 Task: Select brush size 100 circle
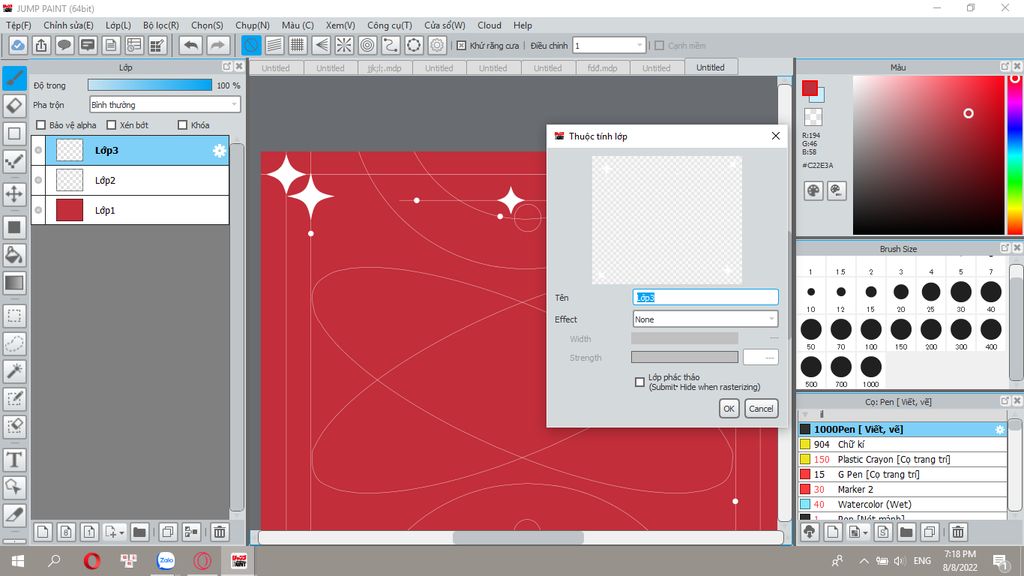pyautogui.click(x=871, y=329)
